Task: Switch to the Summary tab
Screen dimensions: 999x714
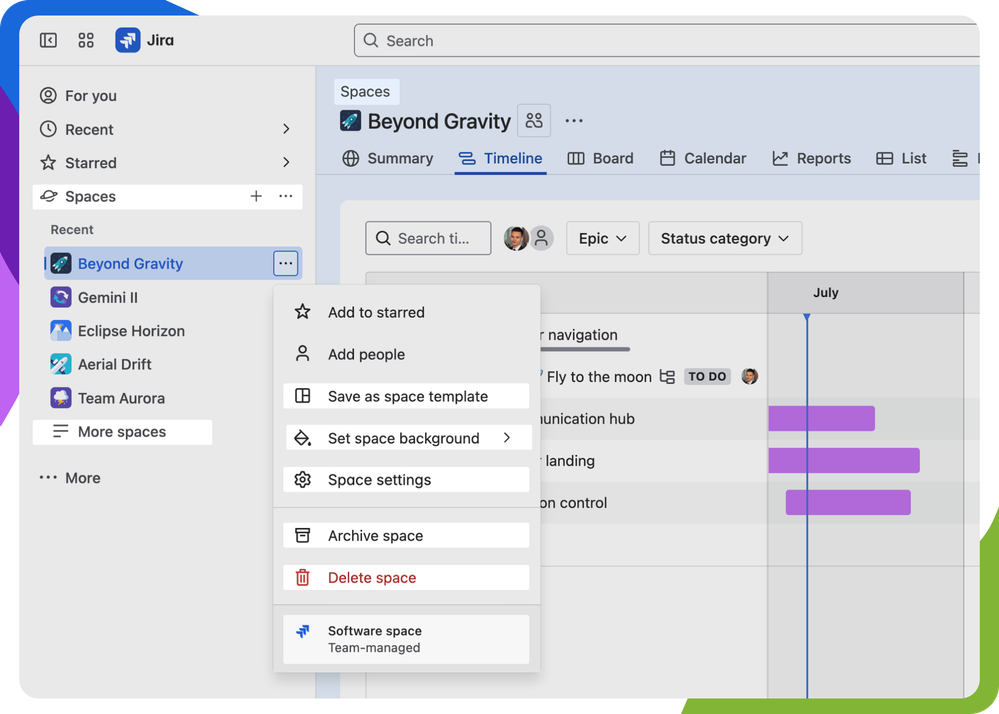Action: click(x=387, y=158)
